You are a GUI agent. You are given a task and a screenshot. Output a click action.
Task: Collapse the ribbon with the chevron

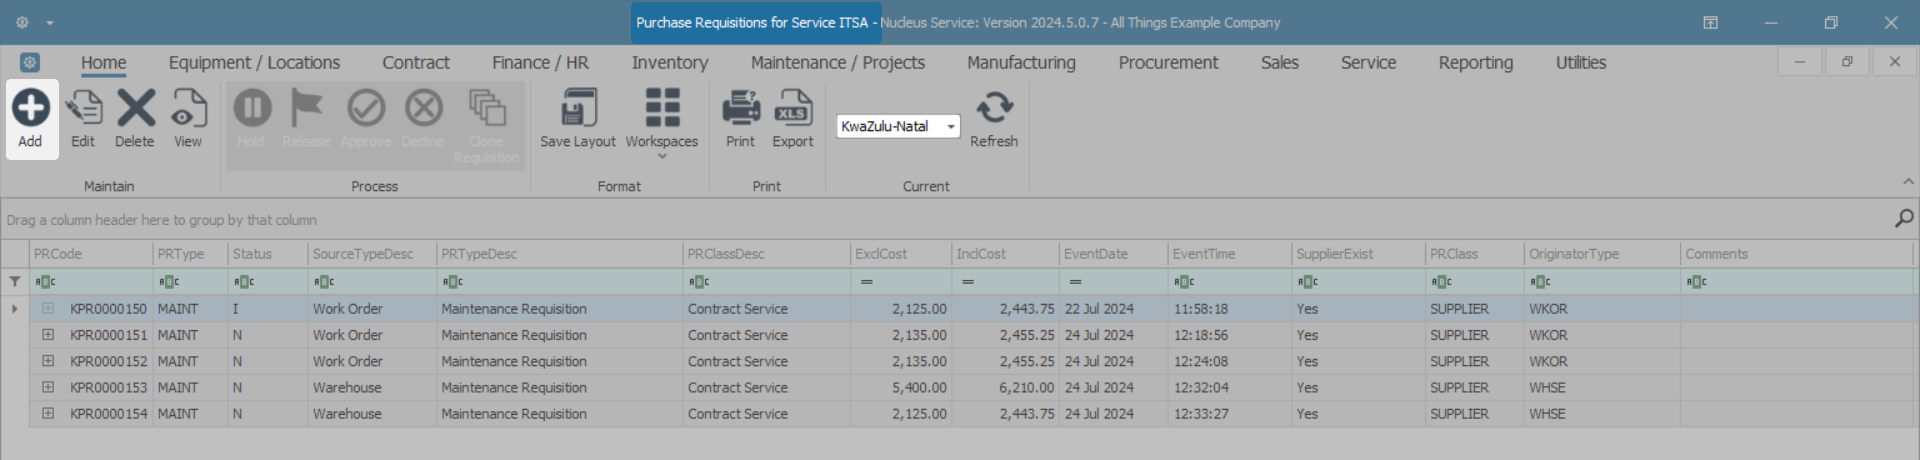pos(1908,182)
